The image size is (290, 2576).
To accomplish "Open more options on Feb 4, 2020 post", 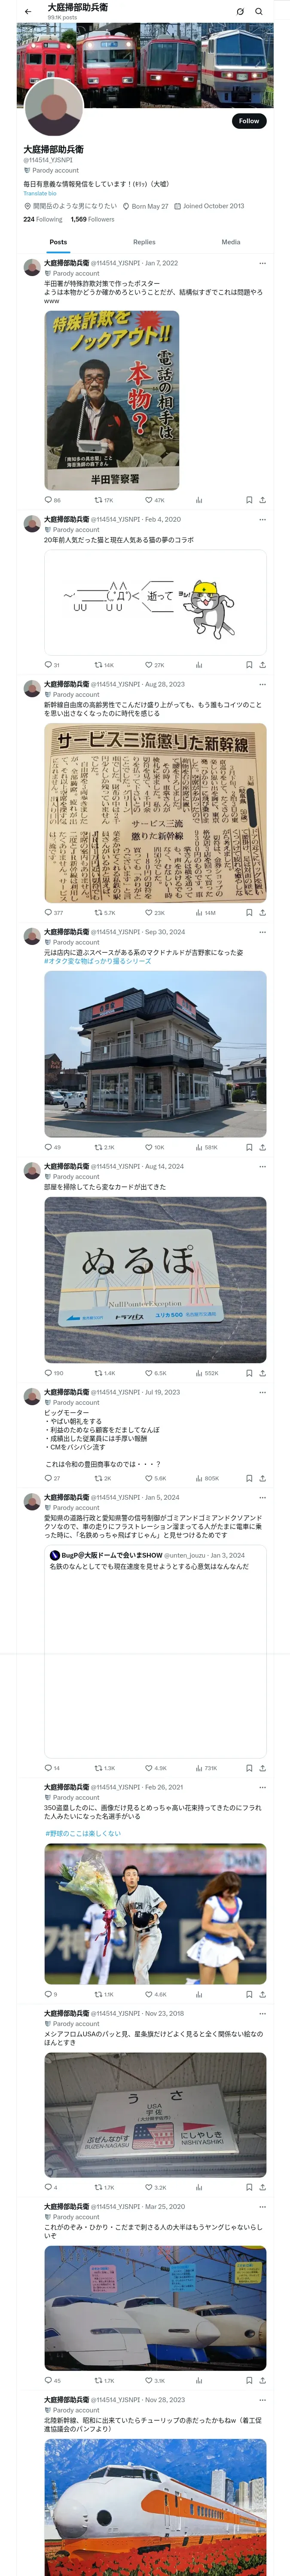I will [x=263, y=519].
